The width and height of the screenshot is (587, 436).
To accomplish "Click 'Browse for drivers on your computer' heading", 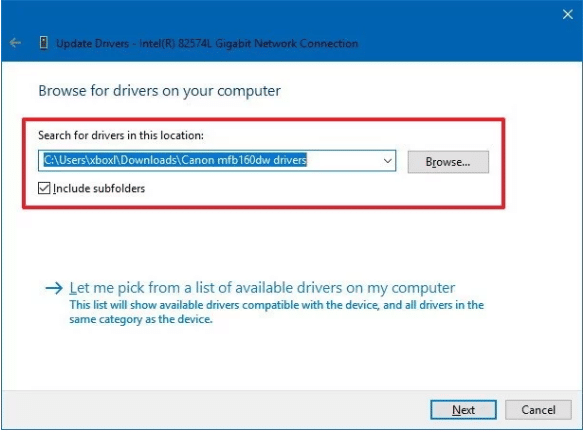I will click(159, 91).
